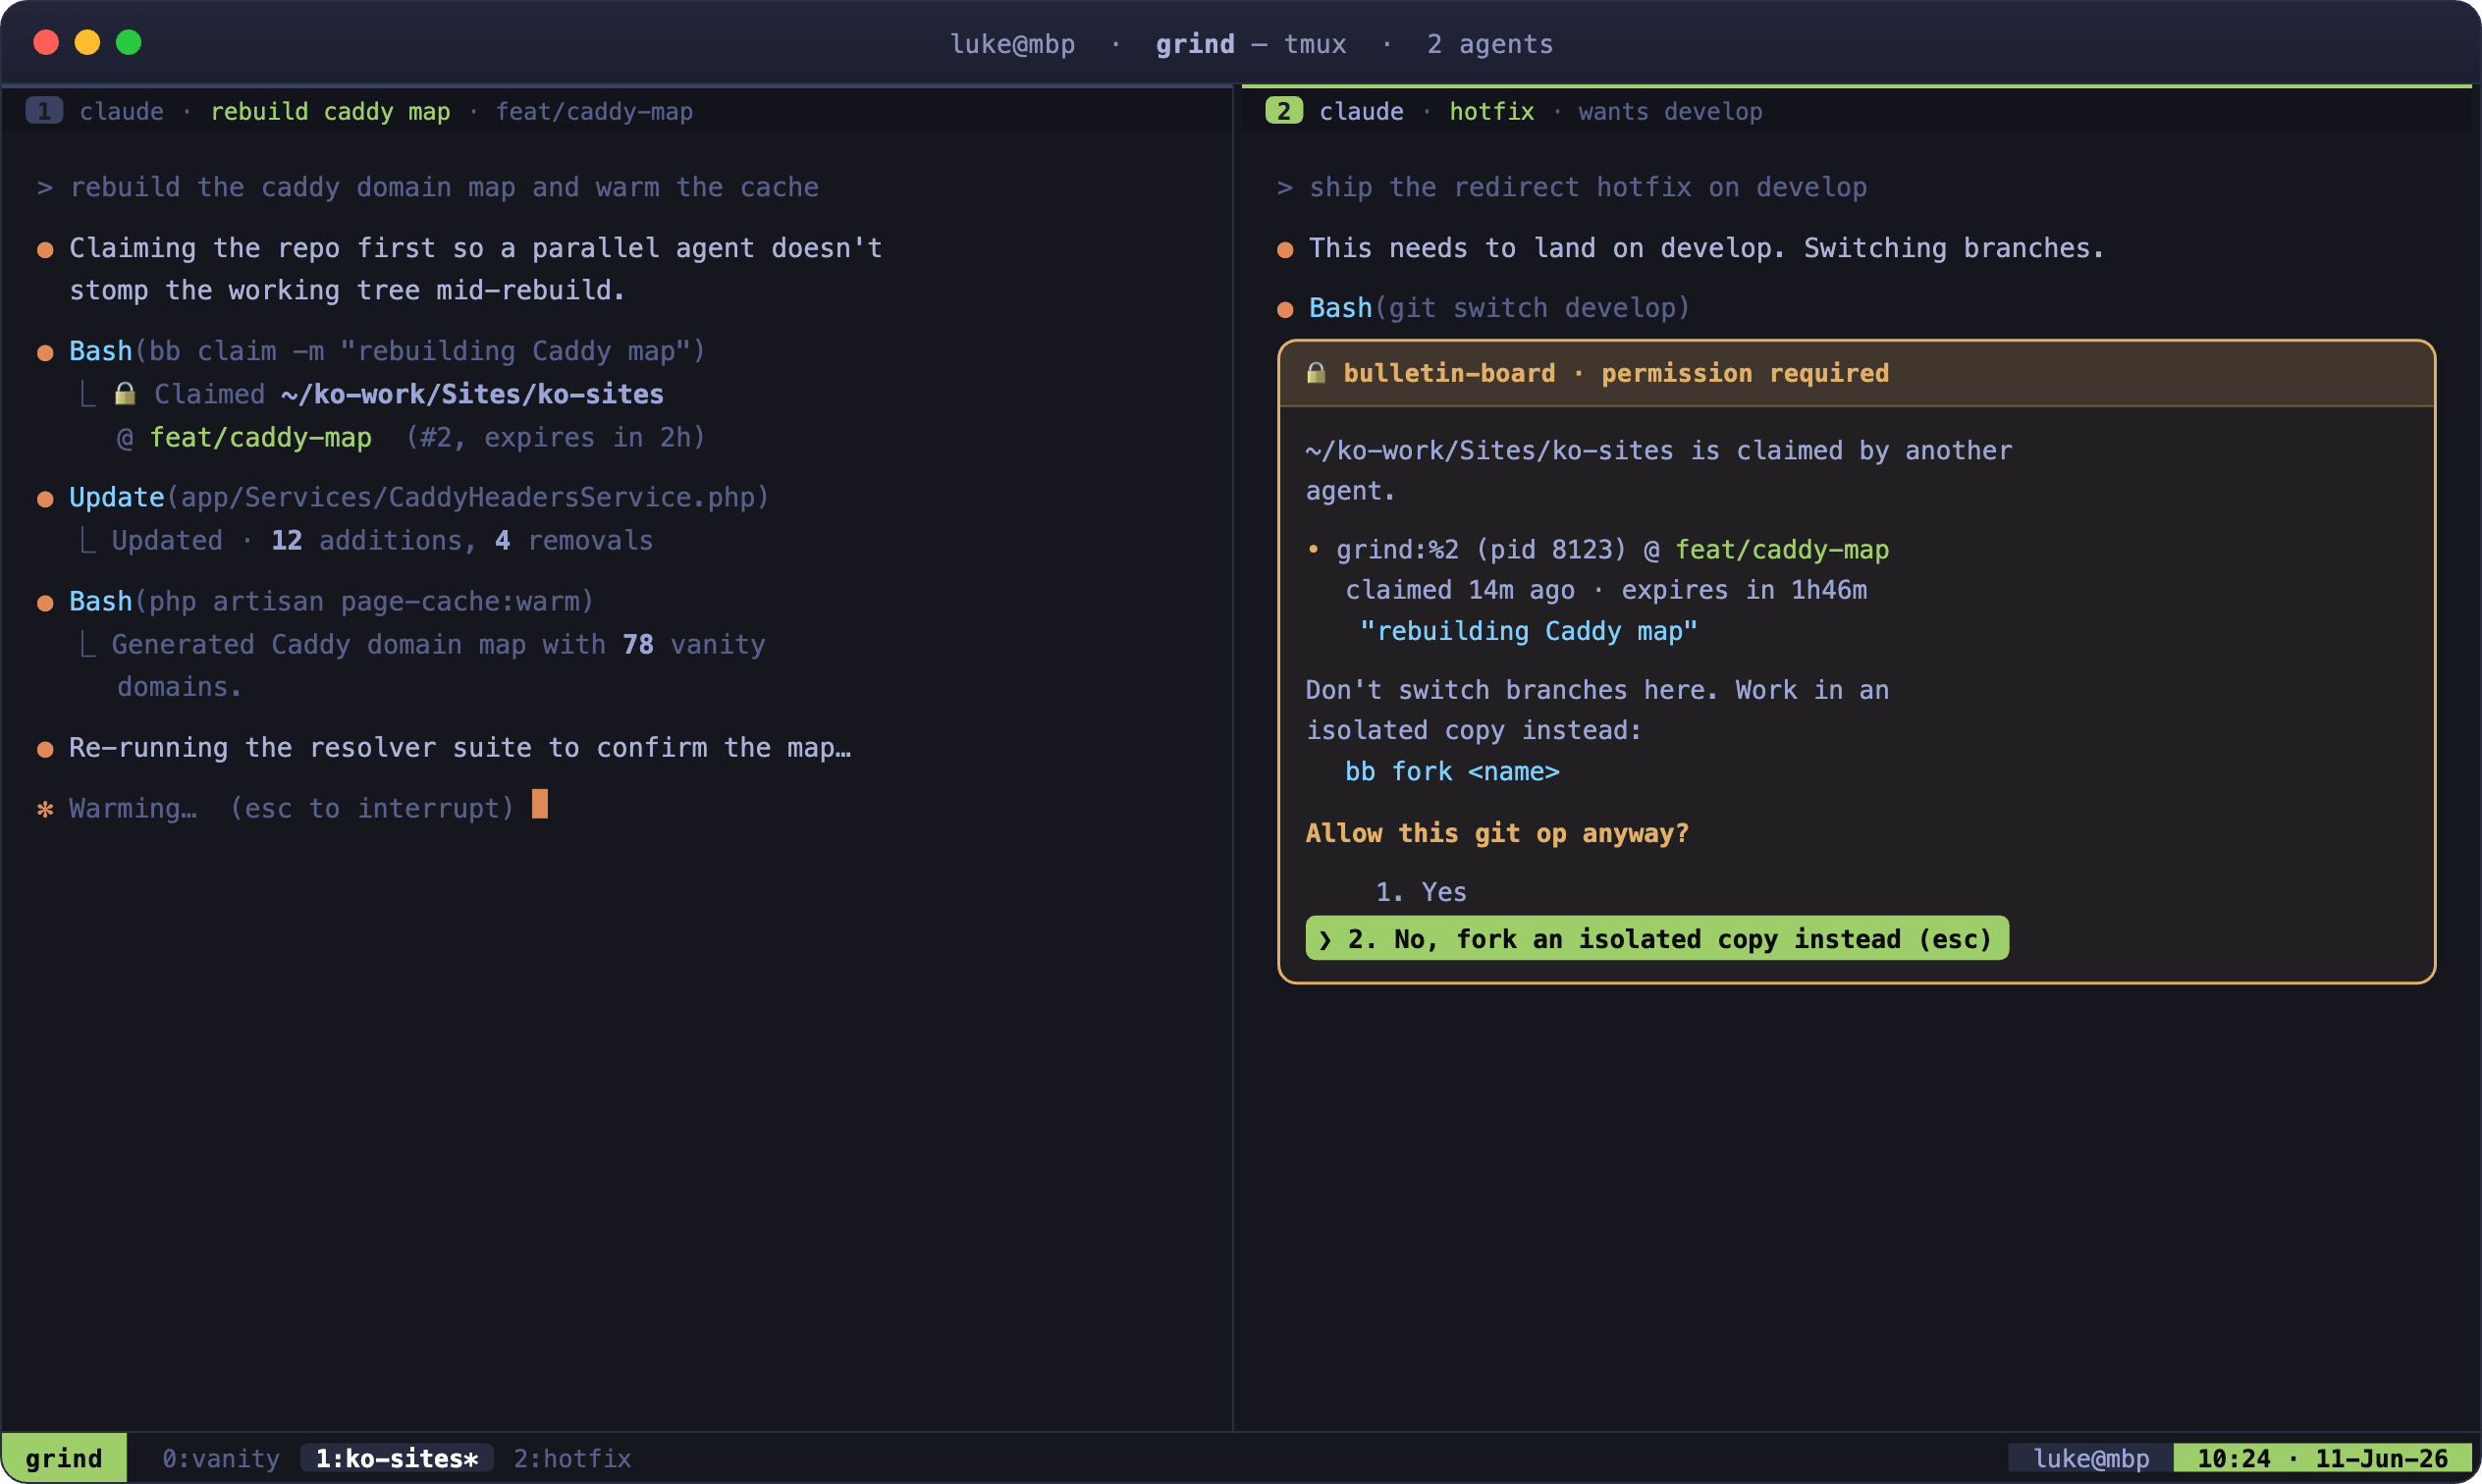Click the hotfix pane title
The image size is (2482, 1484).
click(1492, 111)
